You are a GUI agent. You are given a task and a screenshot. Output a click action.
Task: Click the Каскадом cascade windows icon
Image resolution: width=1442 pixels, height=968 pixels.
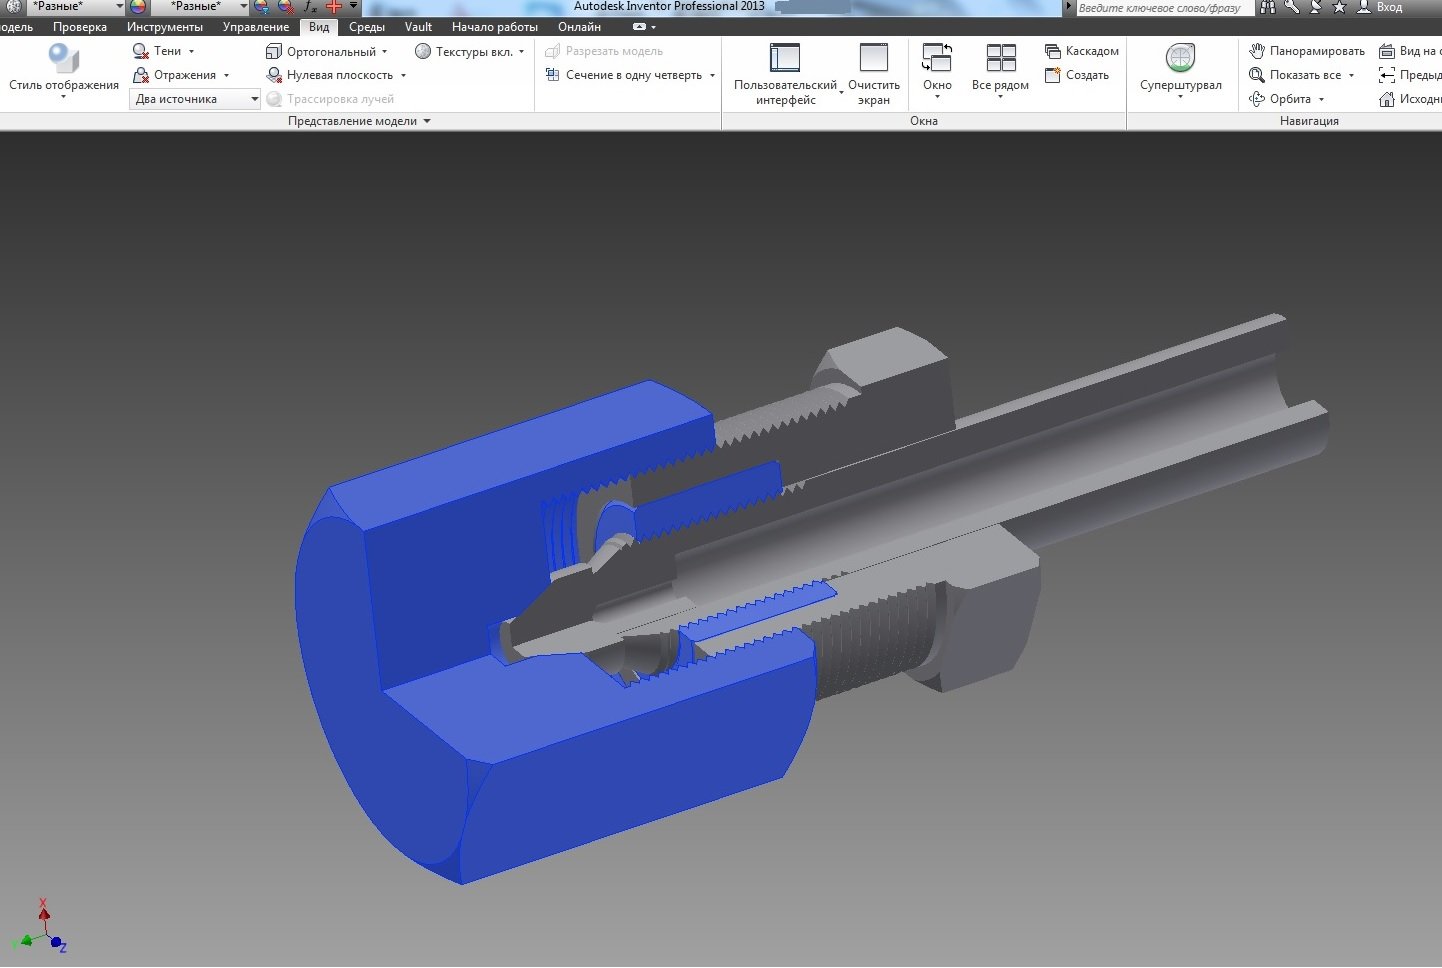click(1081, 51)
